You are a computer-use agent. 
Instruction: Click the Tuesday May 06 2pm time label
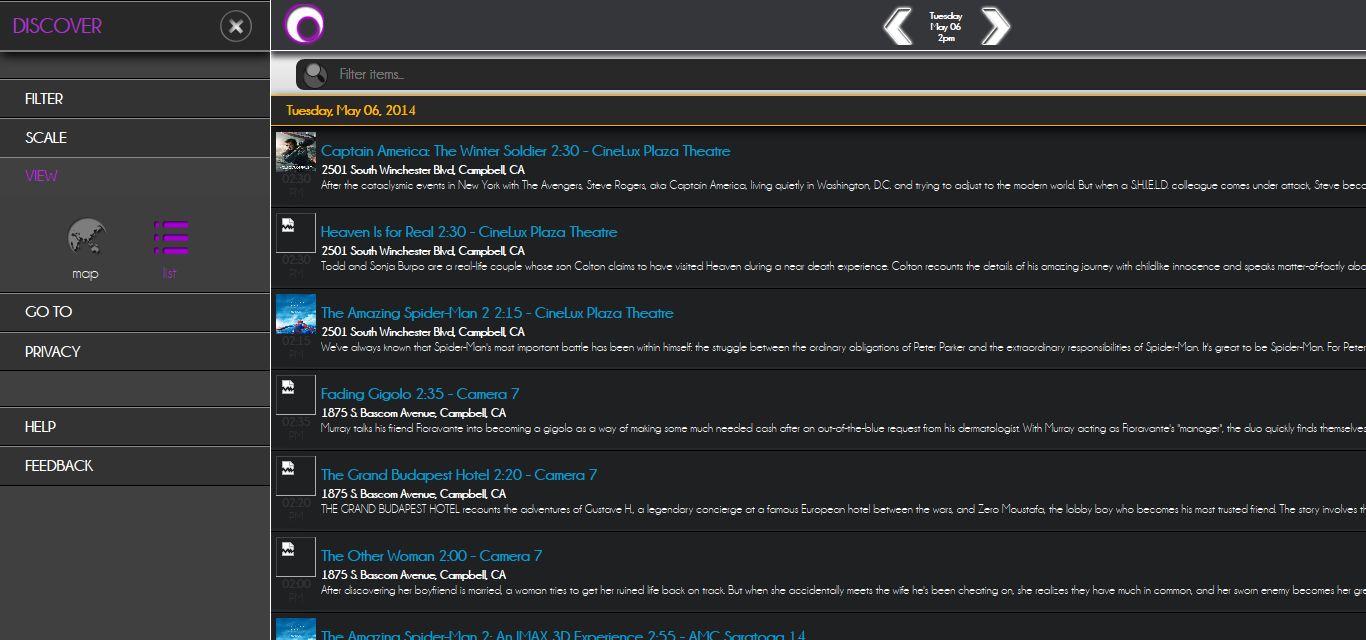pyautogui.click(x=946, y=27)
